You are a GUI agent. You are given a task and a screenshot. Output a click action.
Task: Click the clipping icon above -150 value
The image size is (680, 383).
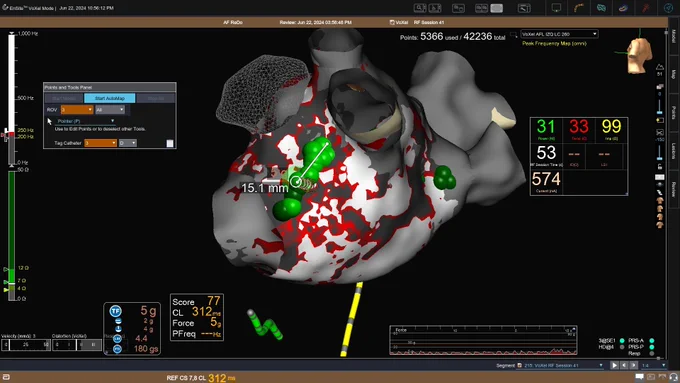(660, 132)
